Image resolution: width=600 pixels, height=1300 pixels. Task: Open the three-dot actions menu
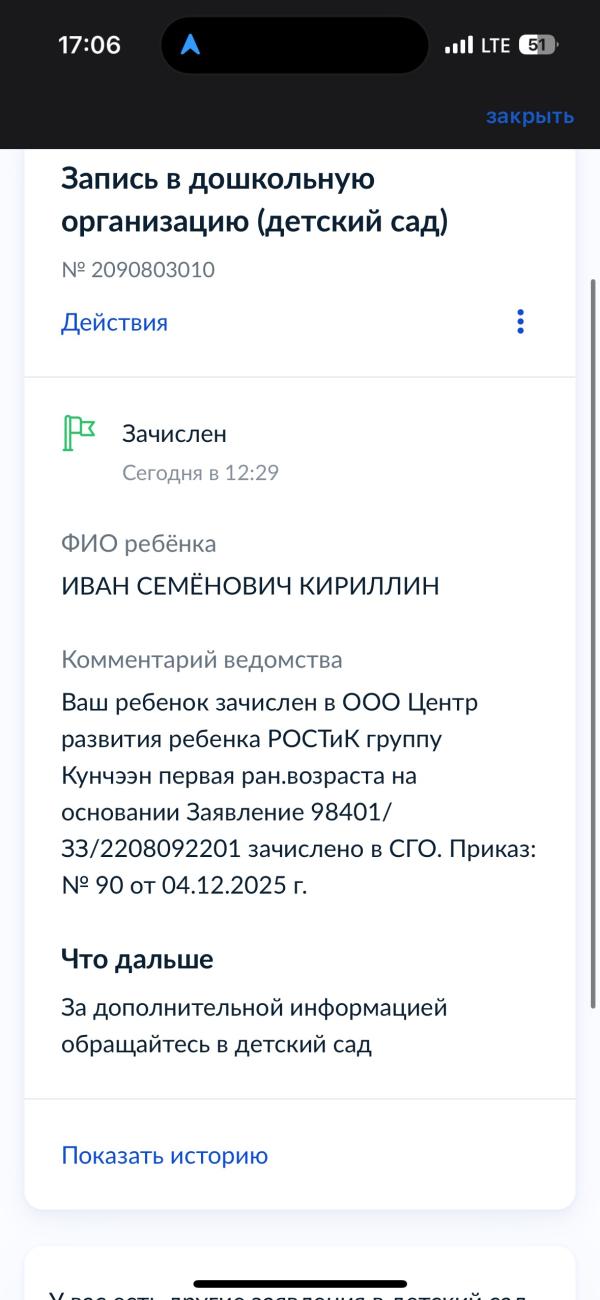[520, 322]
